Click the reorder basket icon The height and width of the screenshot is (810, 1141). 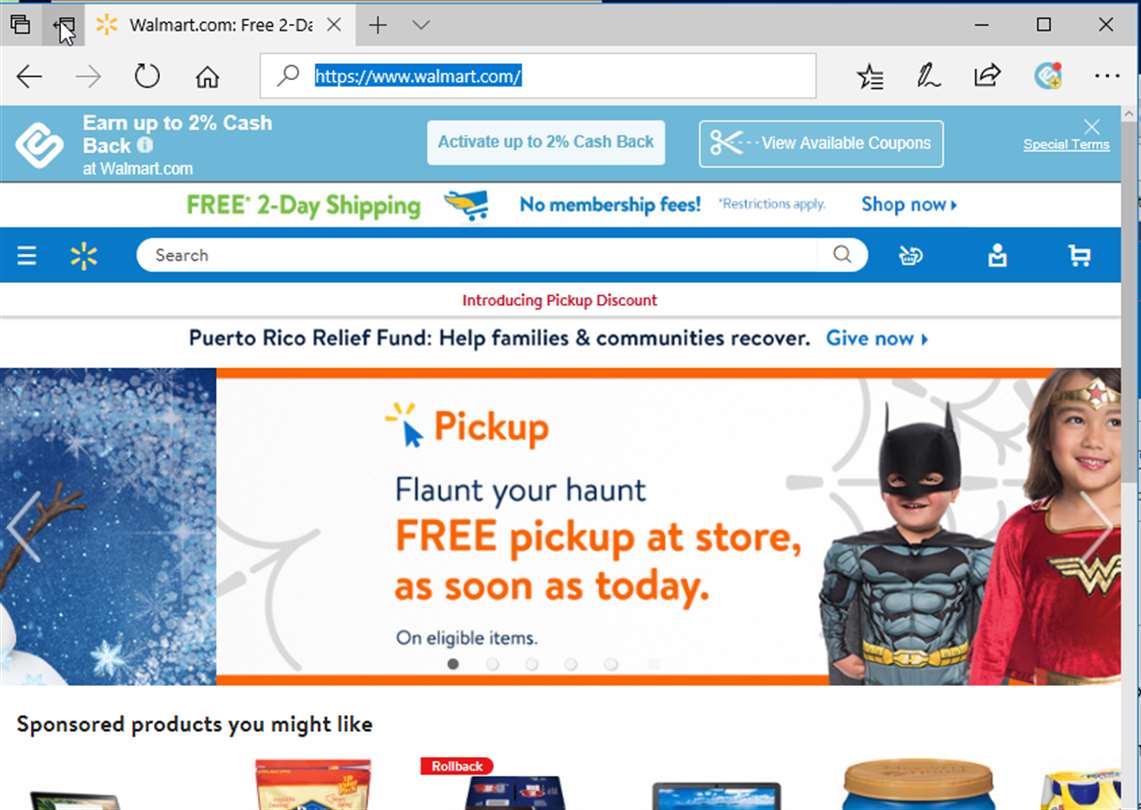click(x=910, y=255)
